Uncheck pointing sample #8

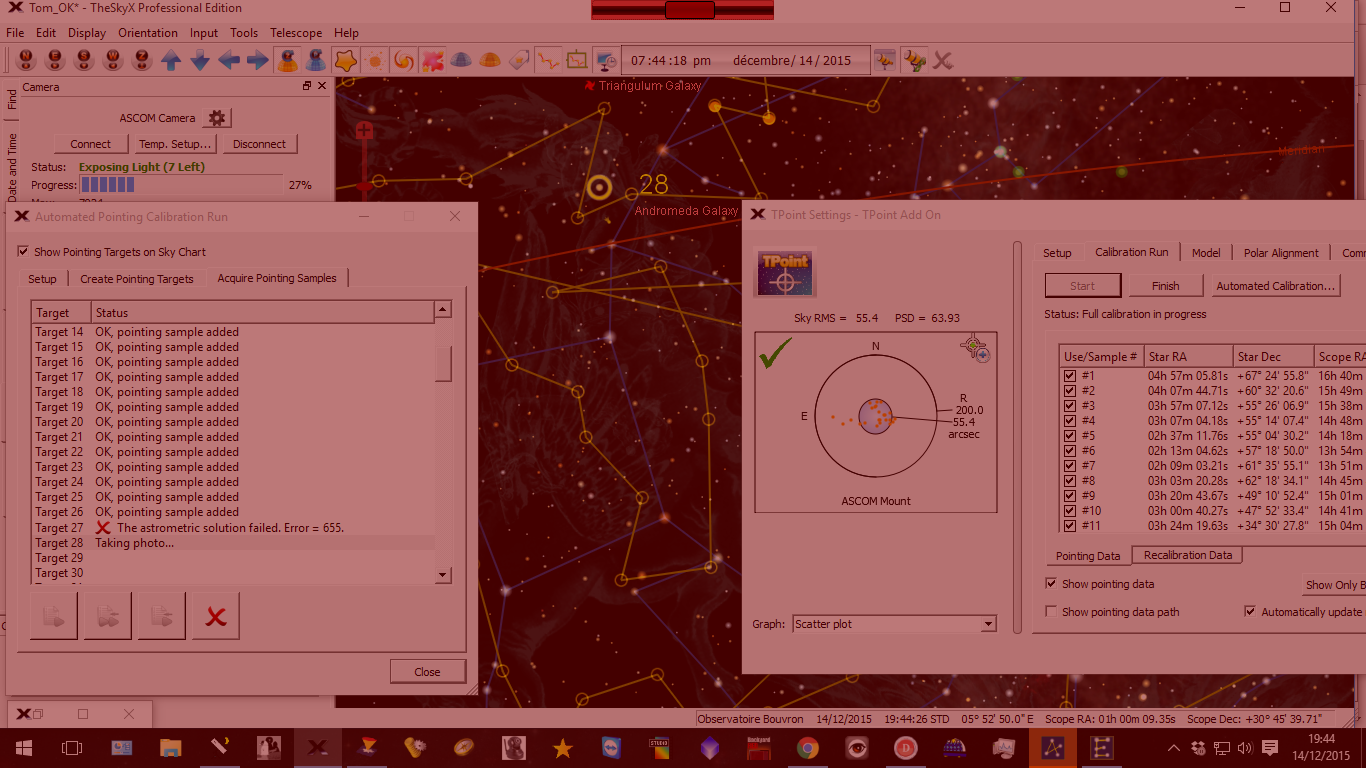tap(1070, 481)
